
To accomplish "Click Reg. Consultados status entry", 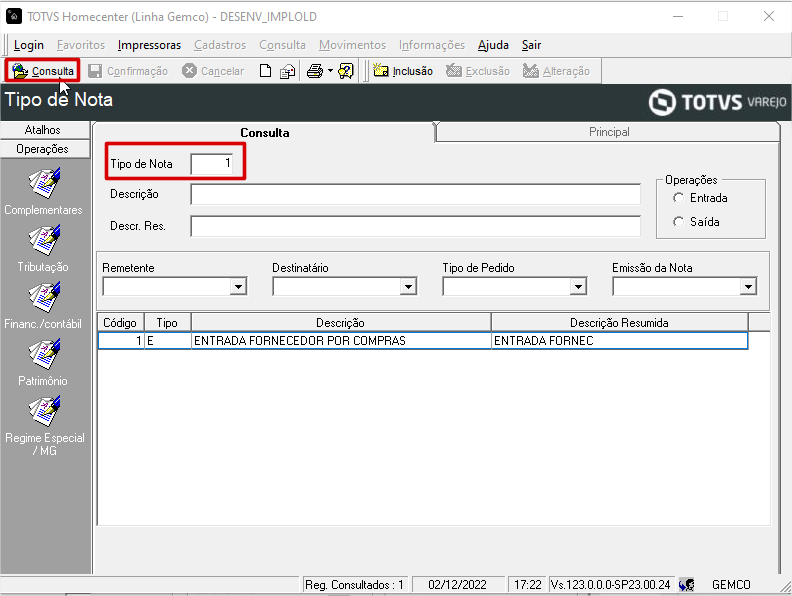I will 355,585.
